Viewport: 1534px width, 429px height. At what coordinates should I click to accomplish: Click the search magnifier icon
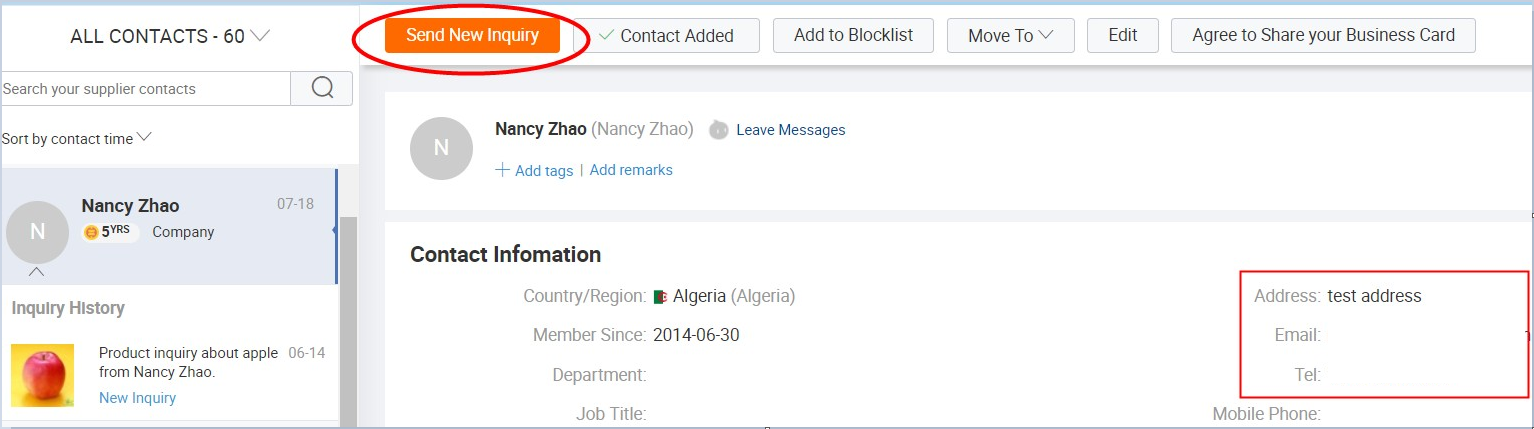point(322,88)
